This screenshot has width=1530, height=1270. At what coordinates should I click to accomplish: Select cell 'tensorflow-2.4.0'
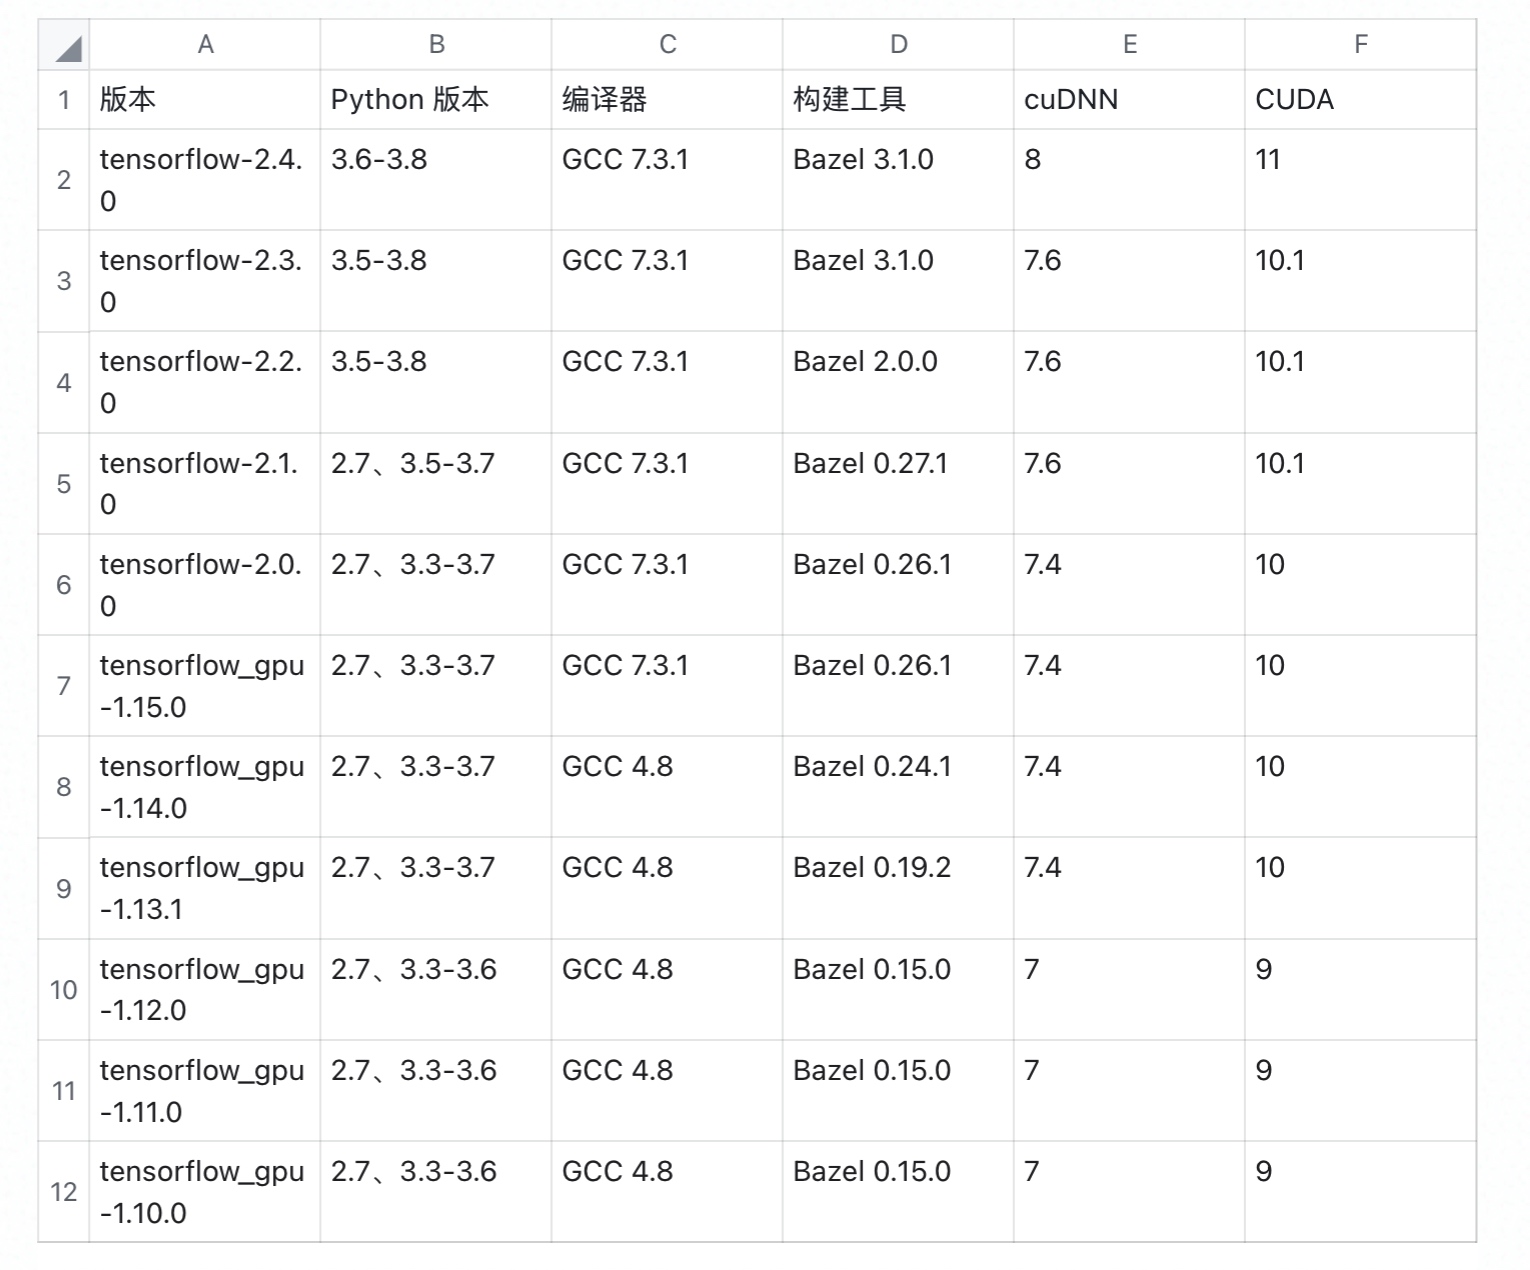pos(205,180)
